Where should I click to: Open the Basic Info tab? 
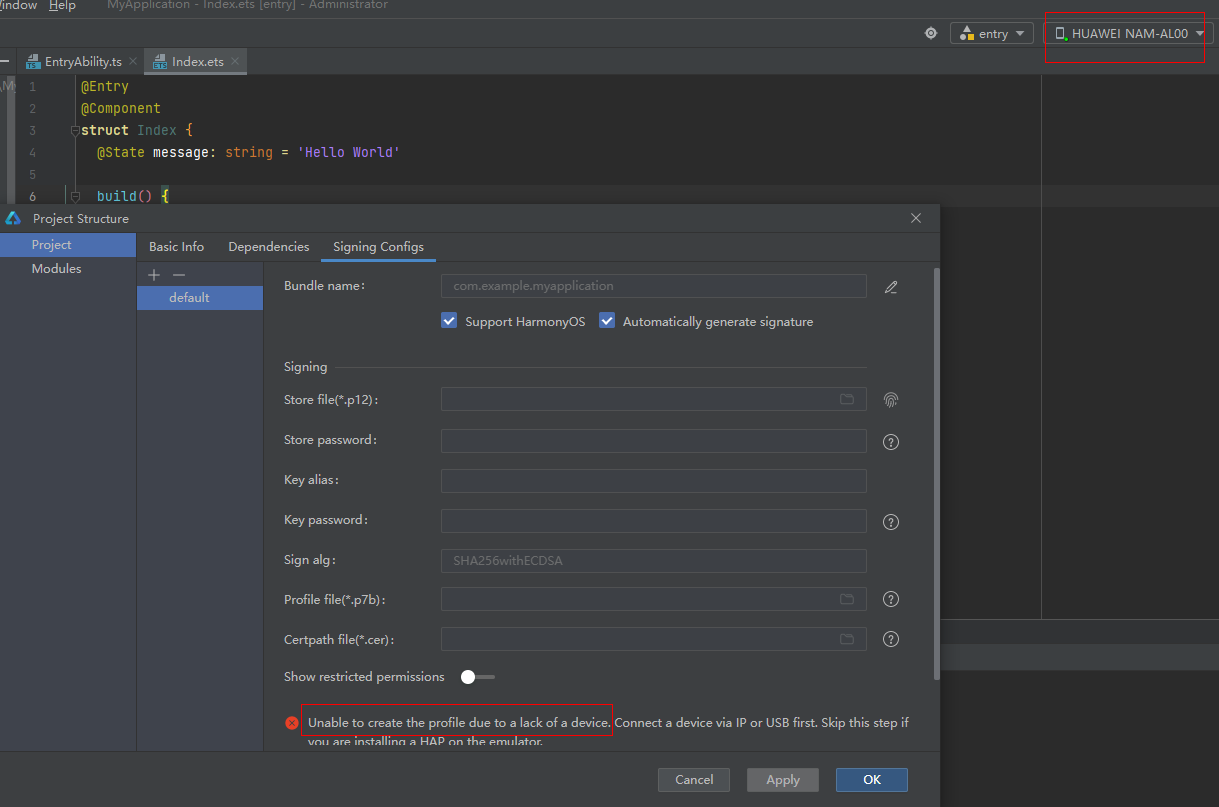coord(176,247)
